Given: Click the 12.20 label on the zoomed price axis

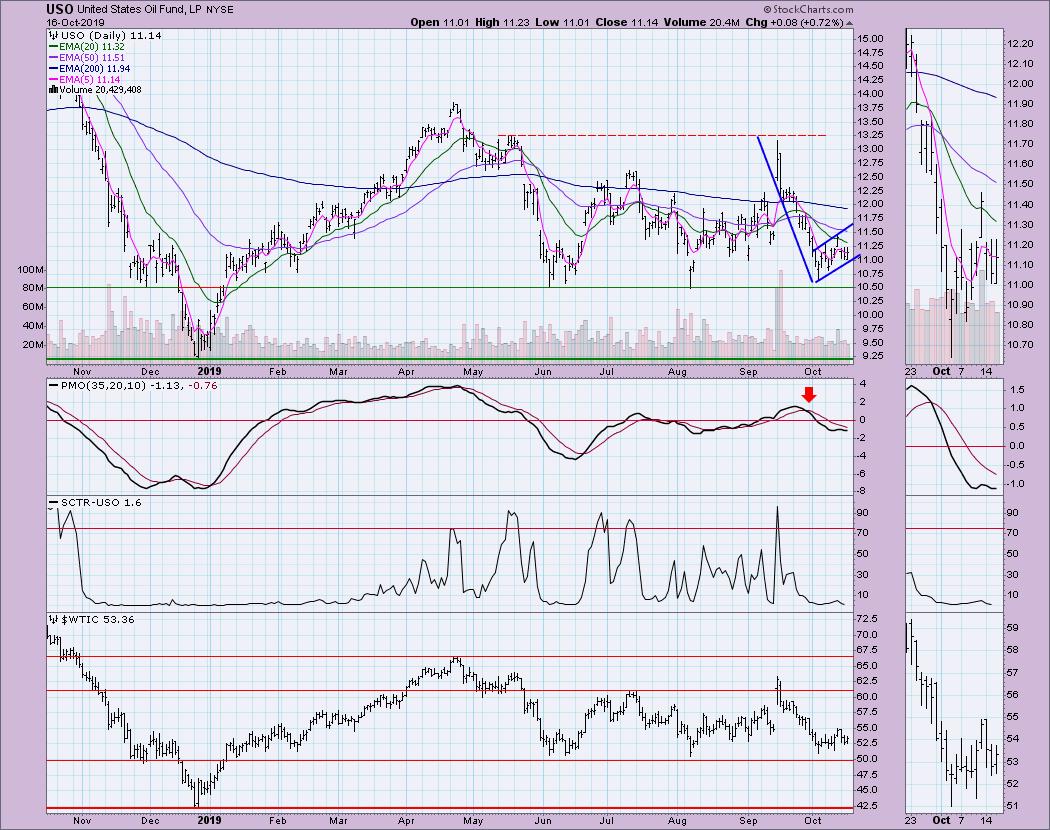Looking at the screenshot, I should point(1019,44).
